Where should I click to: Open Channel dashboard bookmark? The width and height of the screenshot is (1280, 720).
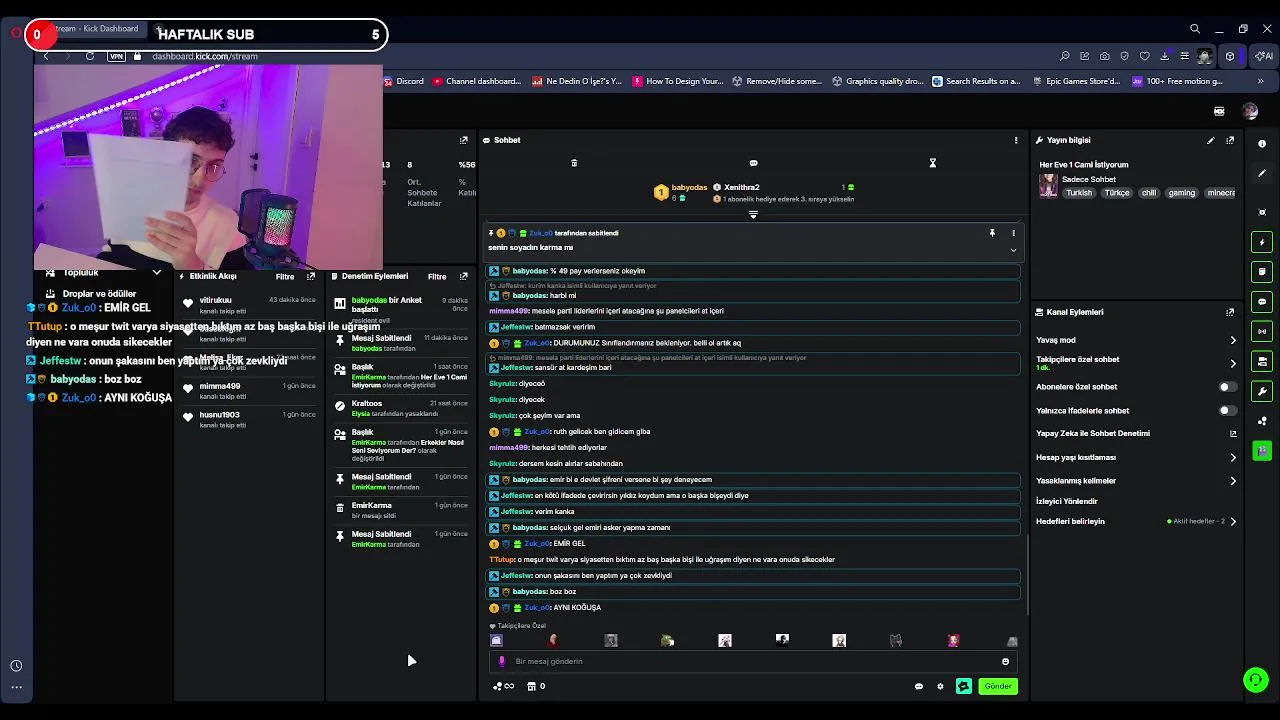476,81
